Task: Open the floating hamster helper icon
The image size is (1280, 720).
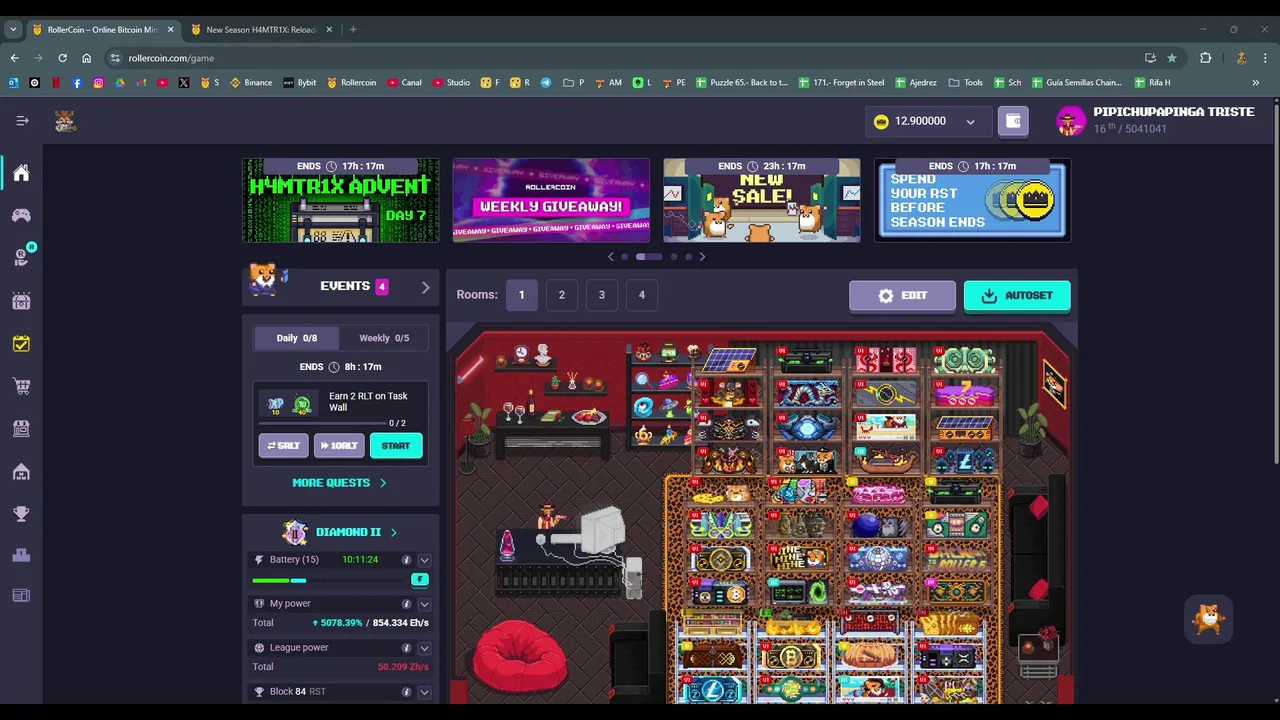Action: pyautogui.click(x=1209, y=618)
